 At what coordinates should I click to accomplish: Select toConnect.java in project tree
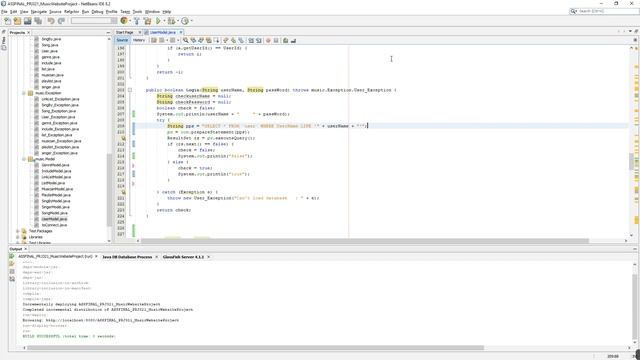pyautogui.click(x=54, y=225)
